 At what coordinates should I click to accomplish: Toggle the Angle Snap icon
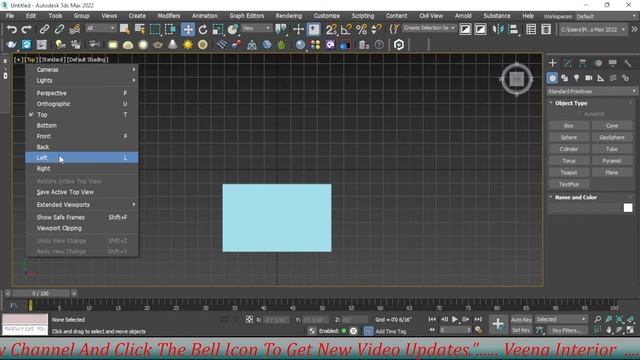[x=346, y=29]
